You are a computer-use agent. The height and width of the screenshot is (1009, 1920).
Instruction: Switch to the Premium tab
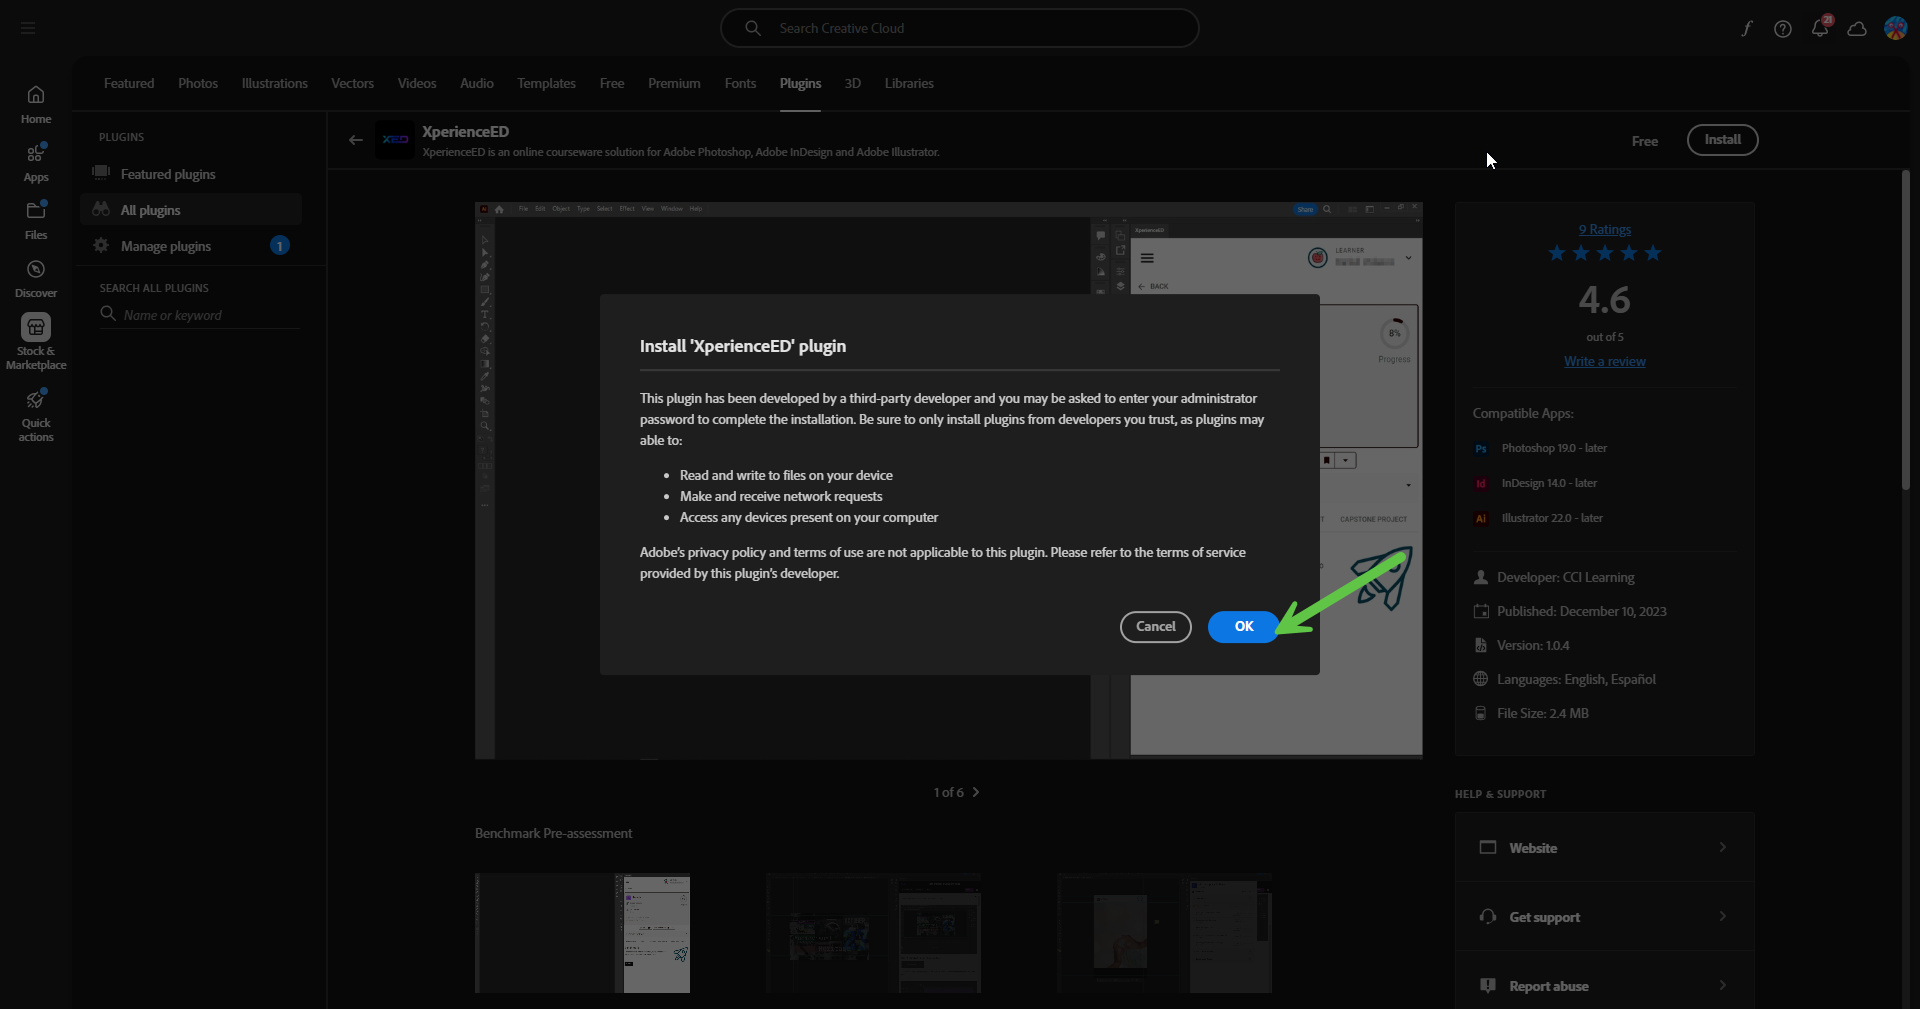coord(674,84)
